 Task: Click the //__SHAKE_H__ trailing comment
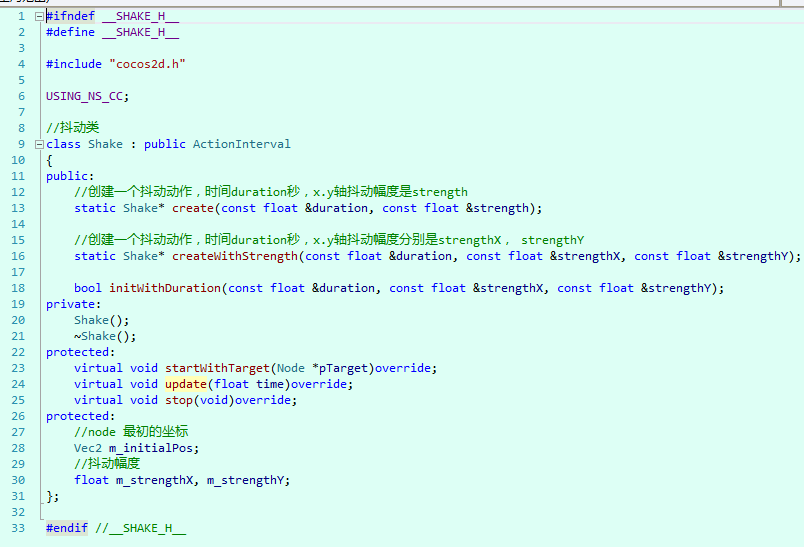click(140, 528)
